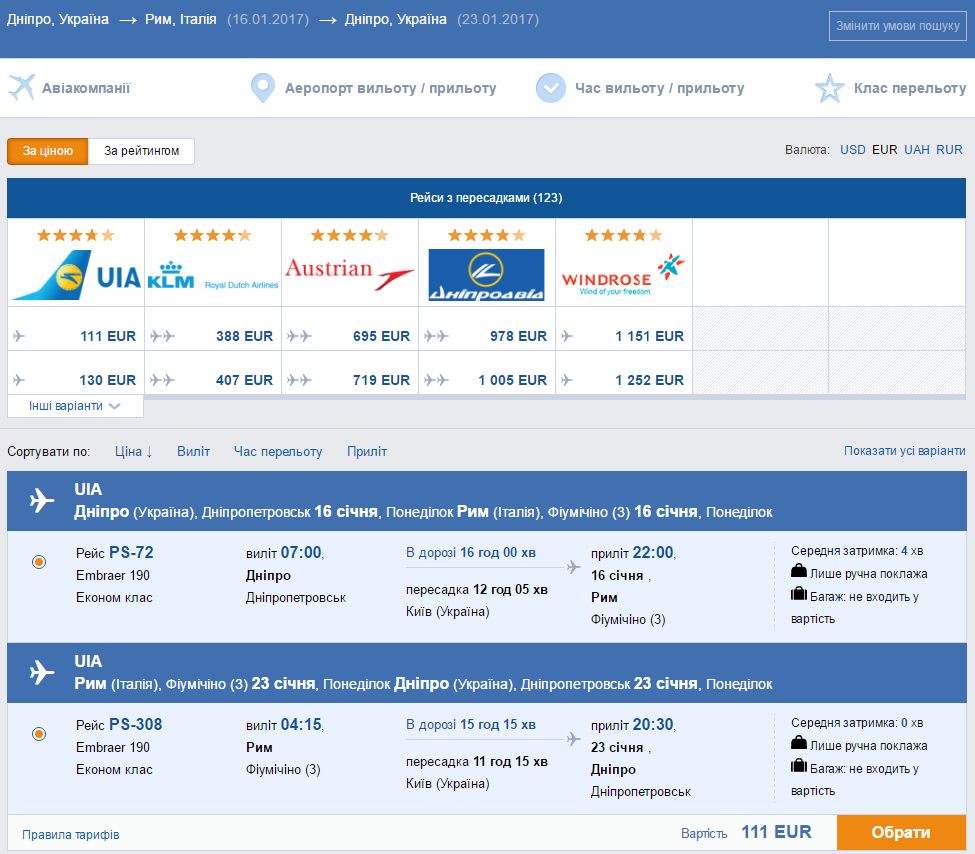Click the Дніпроавіа airline logo

(486, 275)
